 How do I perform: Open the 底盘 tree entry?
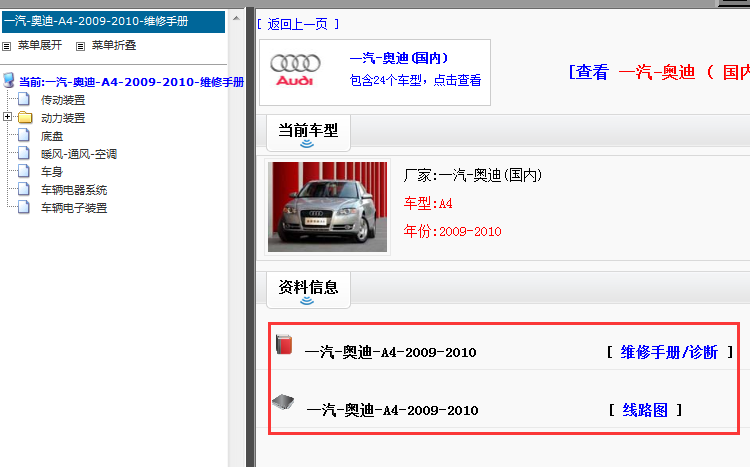pos(52,136)
